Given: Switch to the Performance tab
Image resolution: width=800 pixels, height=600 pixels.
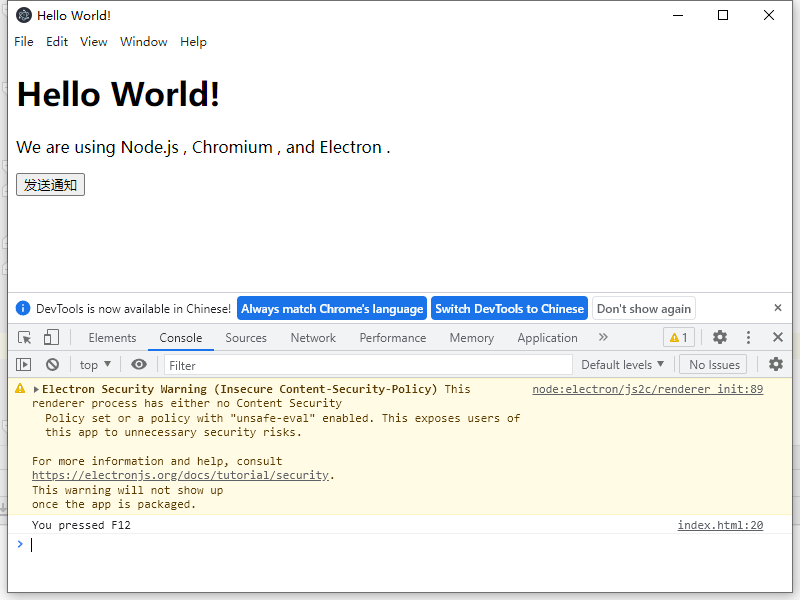Looking at the screenshot, I should (392, 338).
